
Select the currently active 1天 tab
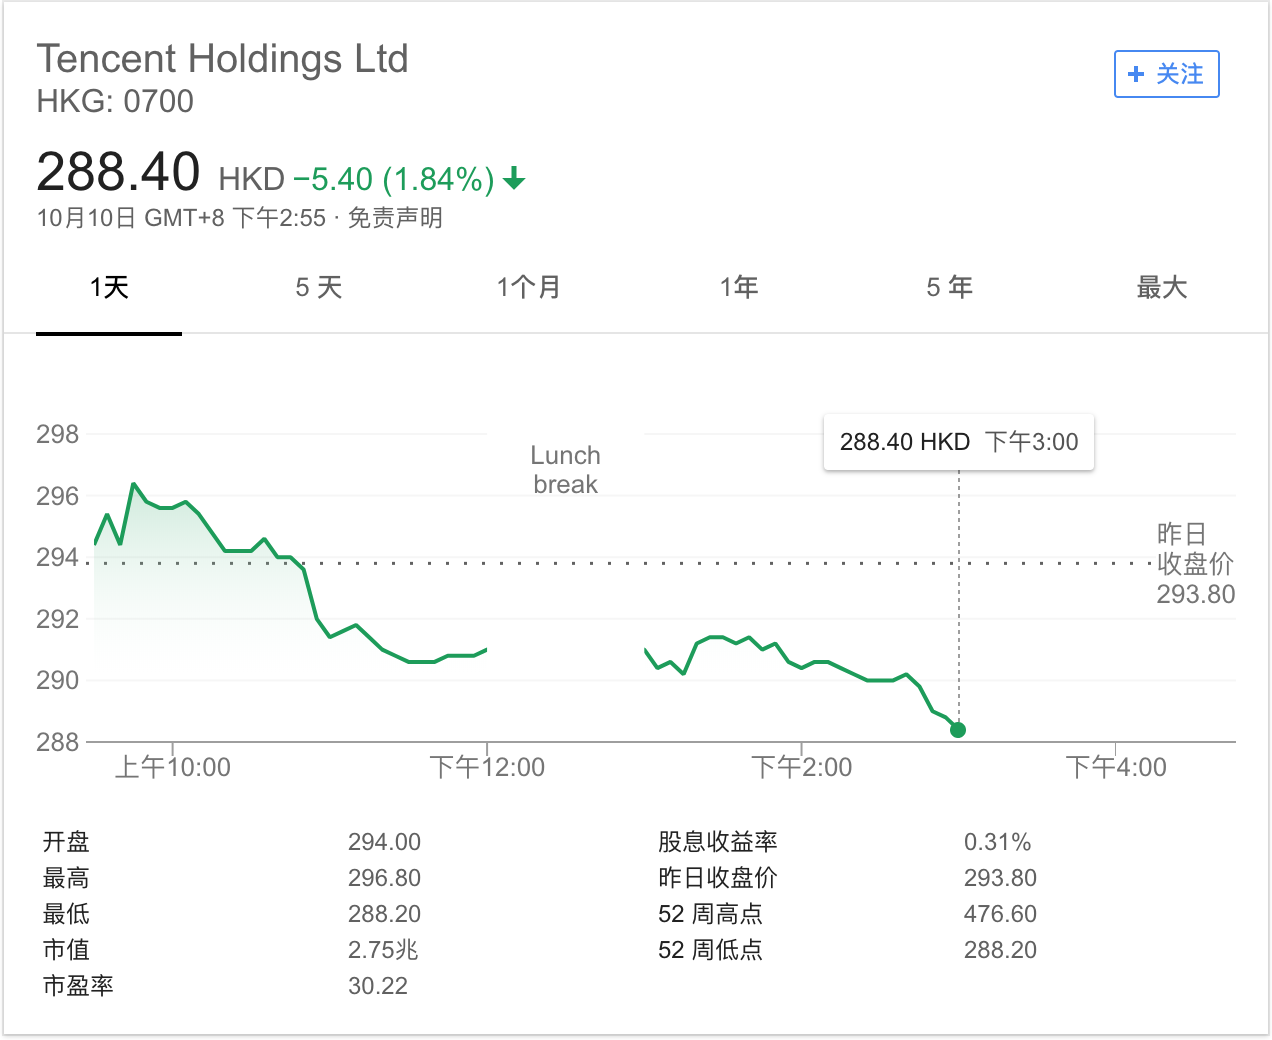coord(108,287)
